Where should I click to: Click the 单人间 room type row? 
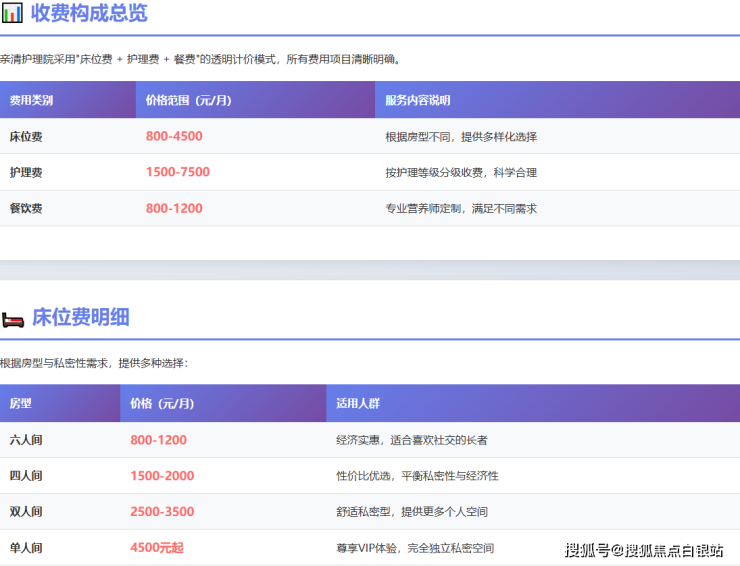coord(26,548)
